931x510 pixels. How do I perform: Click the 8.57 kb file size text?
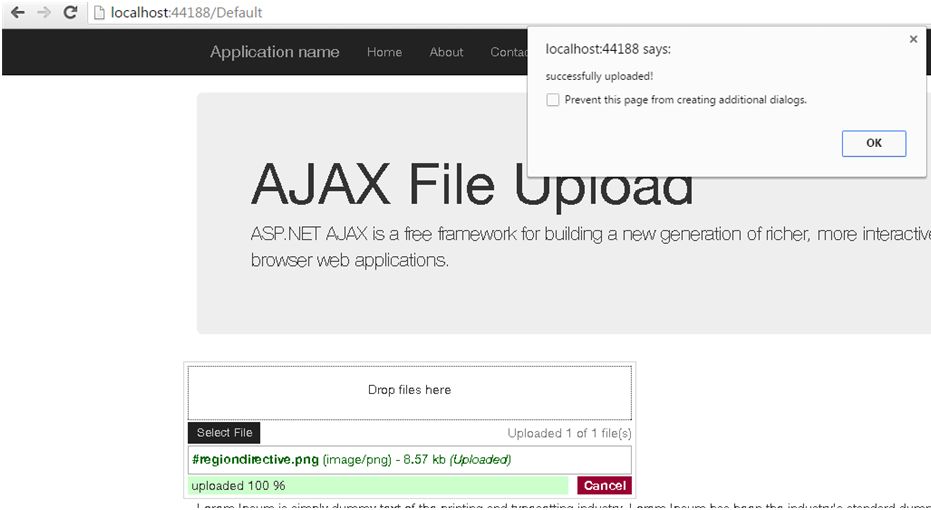425,460
